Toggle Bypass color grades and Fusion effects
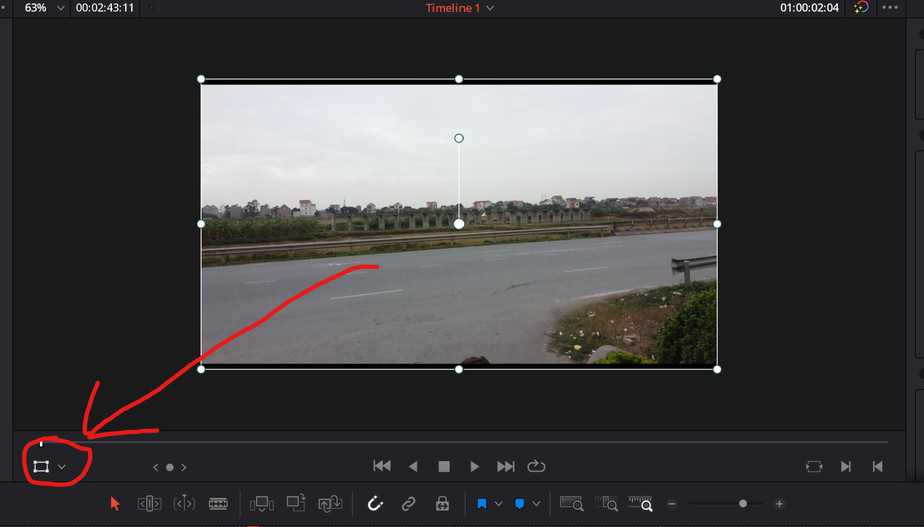Screen dimensions: 924x527 pos(861,8)
